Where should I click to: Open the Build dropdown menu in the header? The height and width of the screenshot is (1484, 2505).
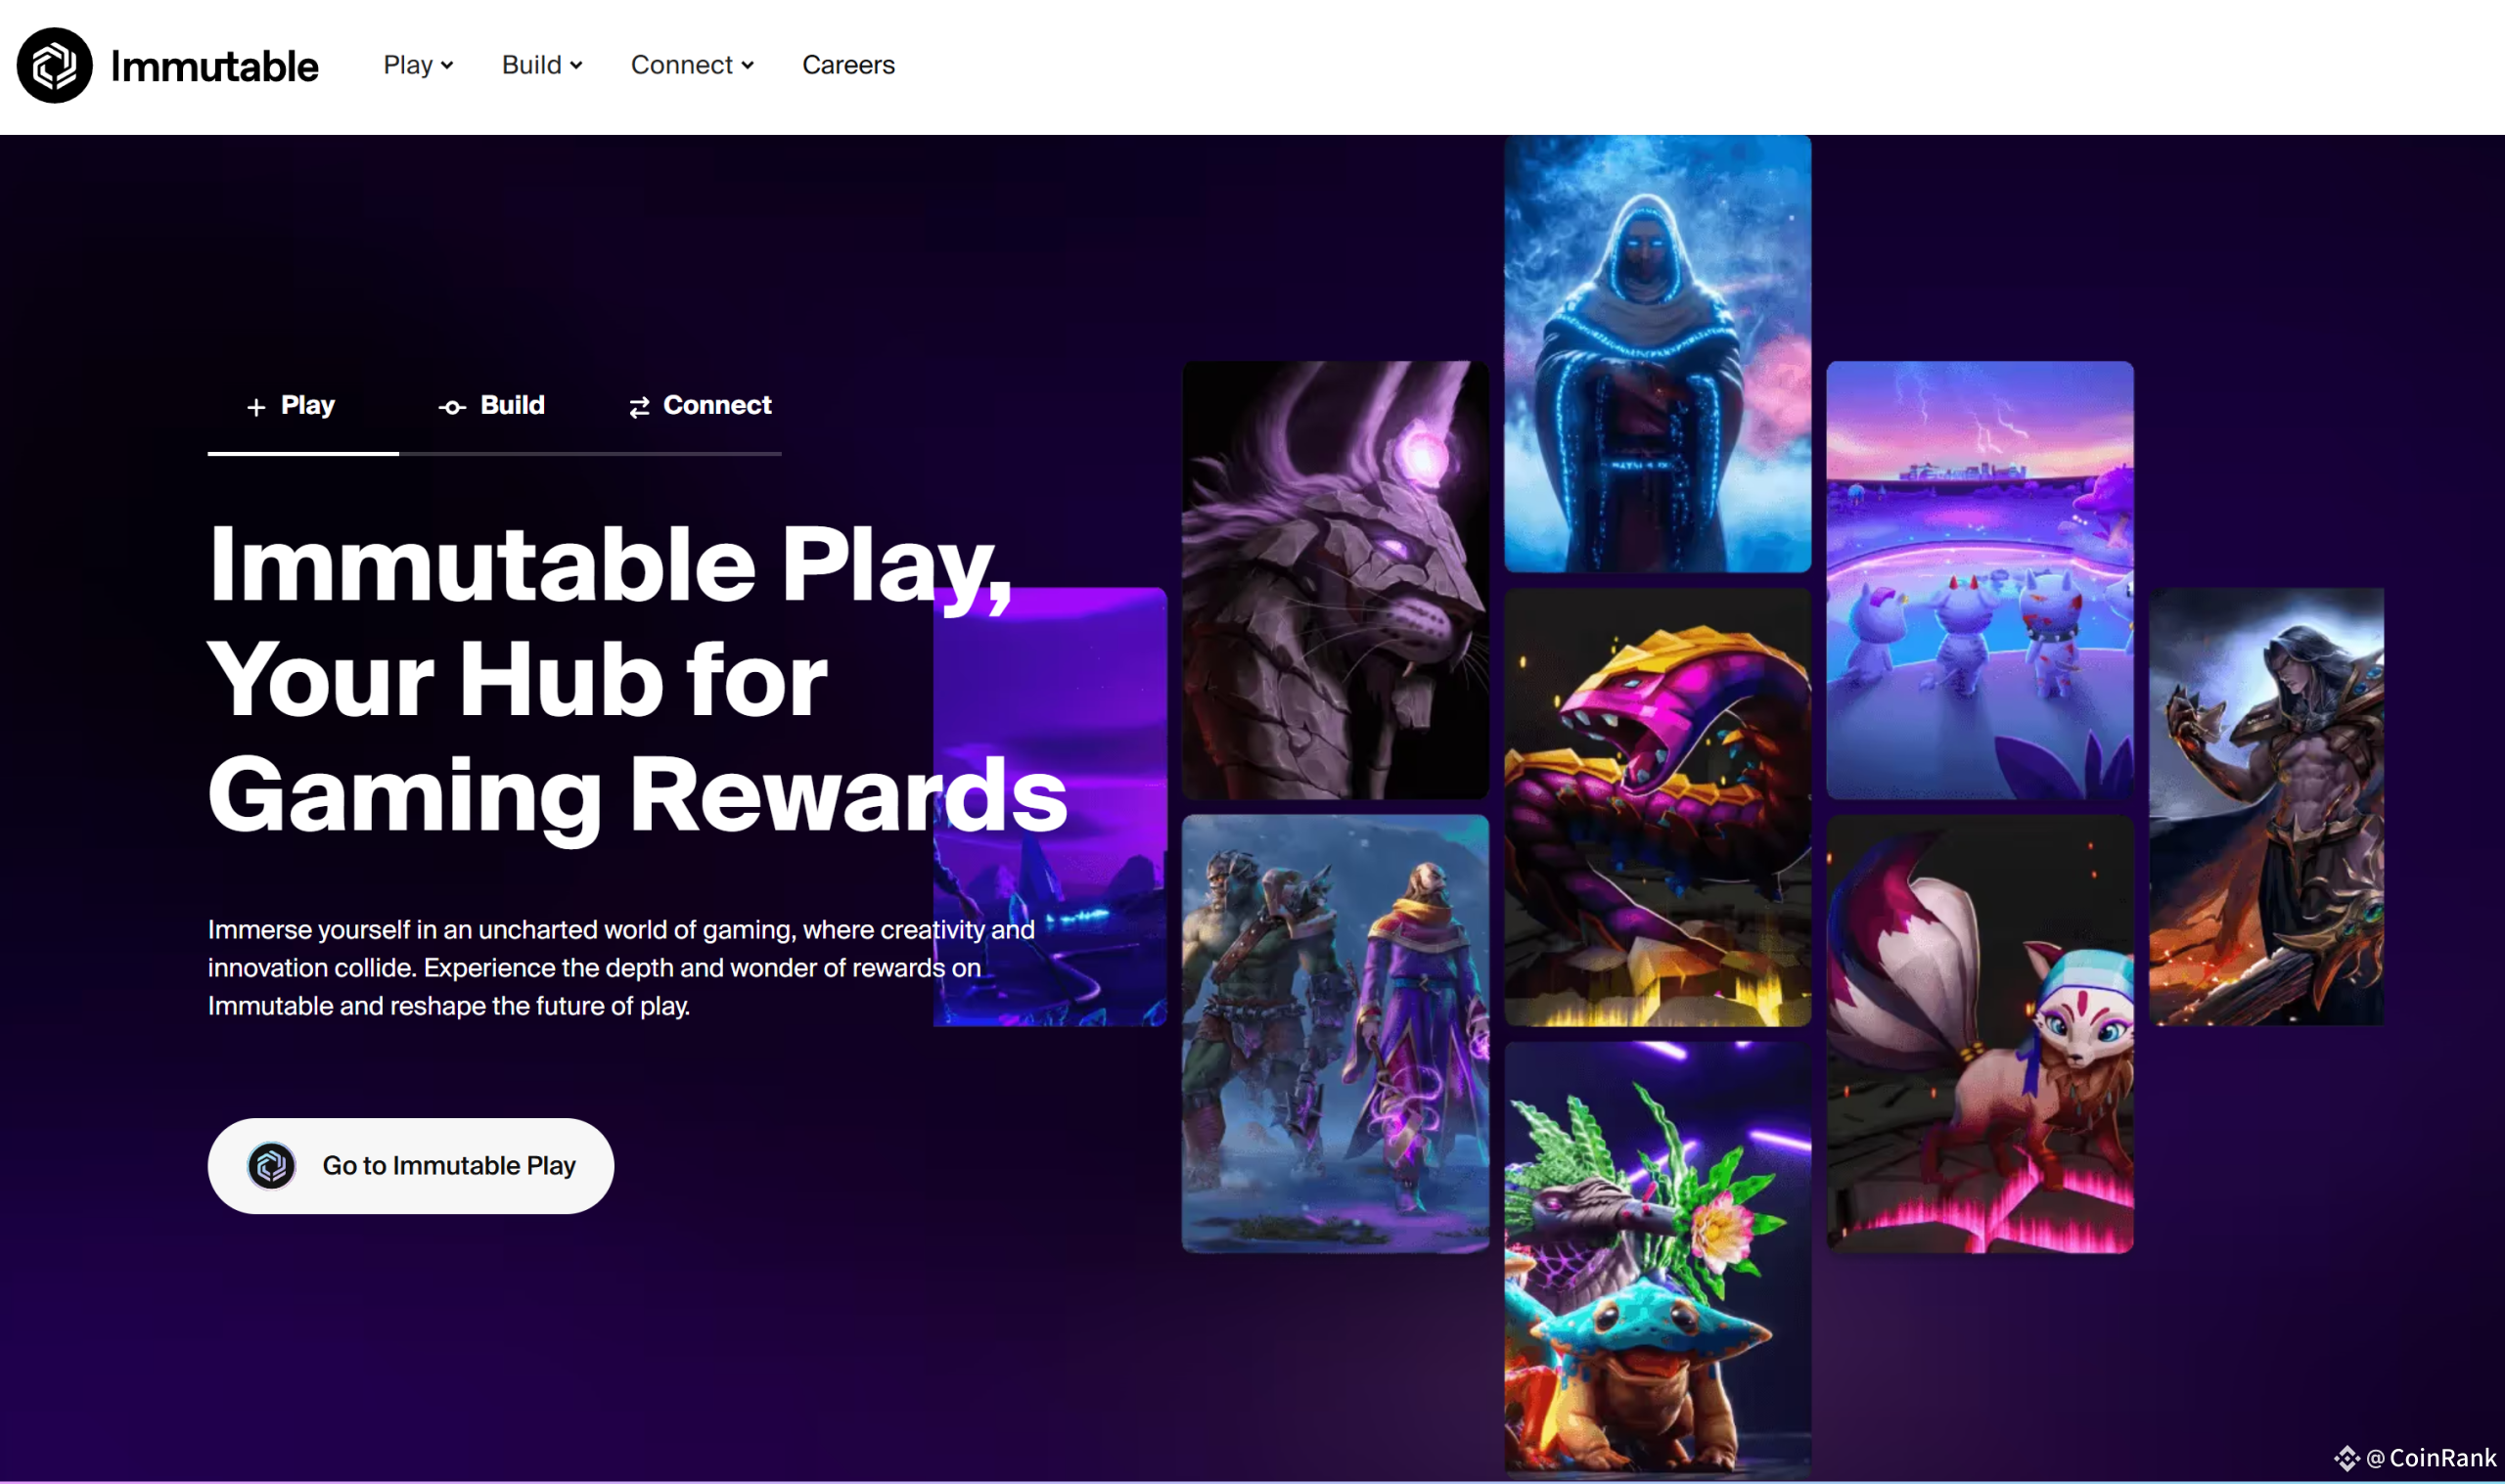pyautogui.click(x=542, y=65)
